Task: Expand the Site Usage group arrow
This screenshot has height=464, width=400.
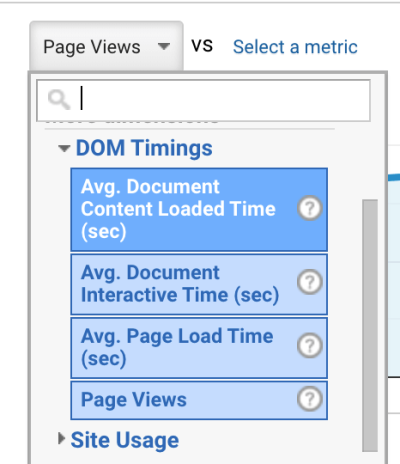Action: click(61, 439)
